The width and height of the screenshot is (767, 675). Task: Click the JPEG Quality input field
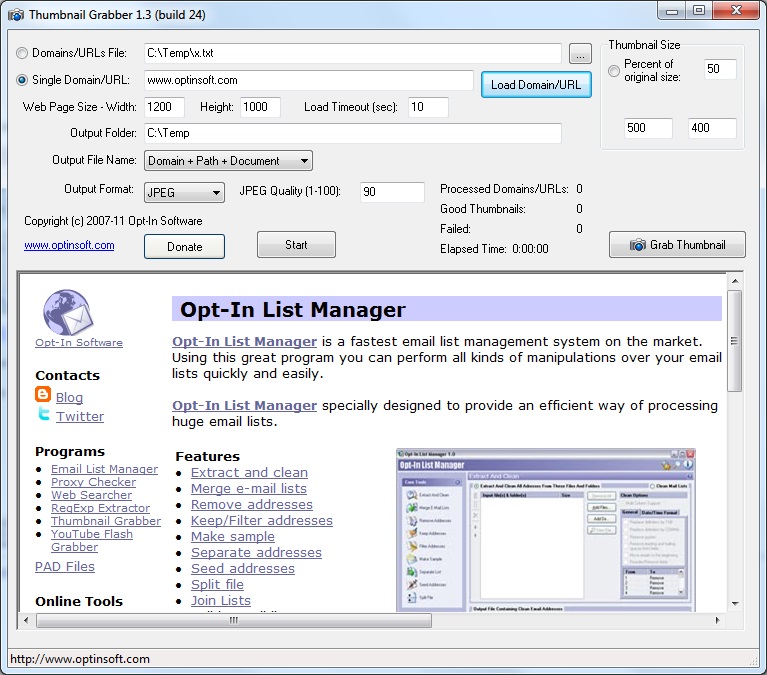coord(392,192)
